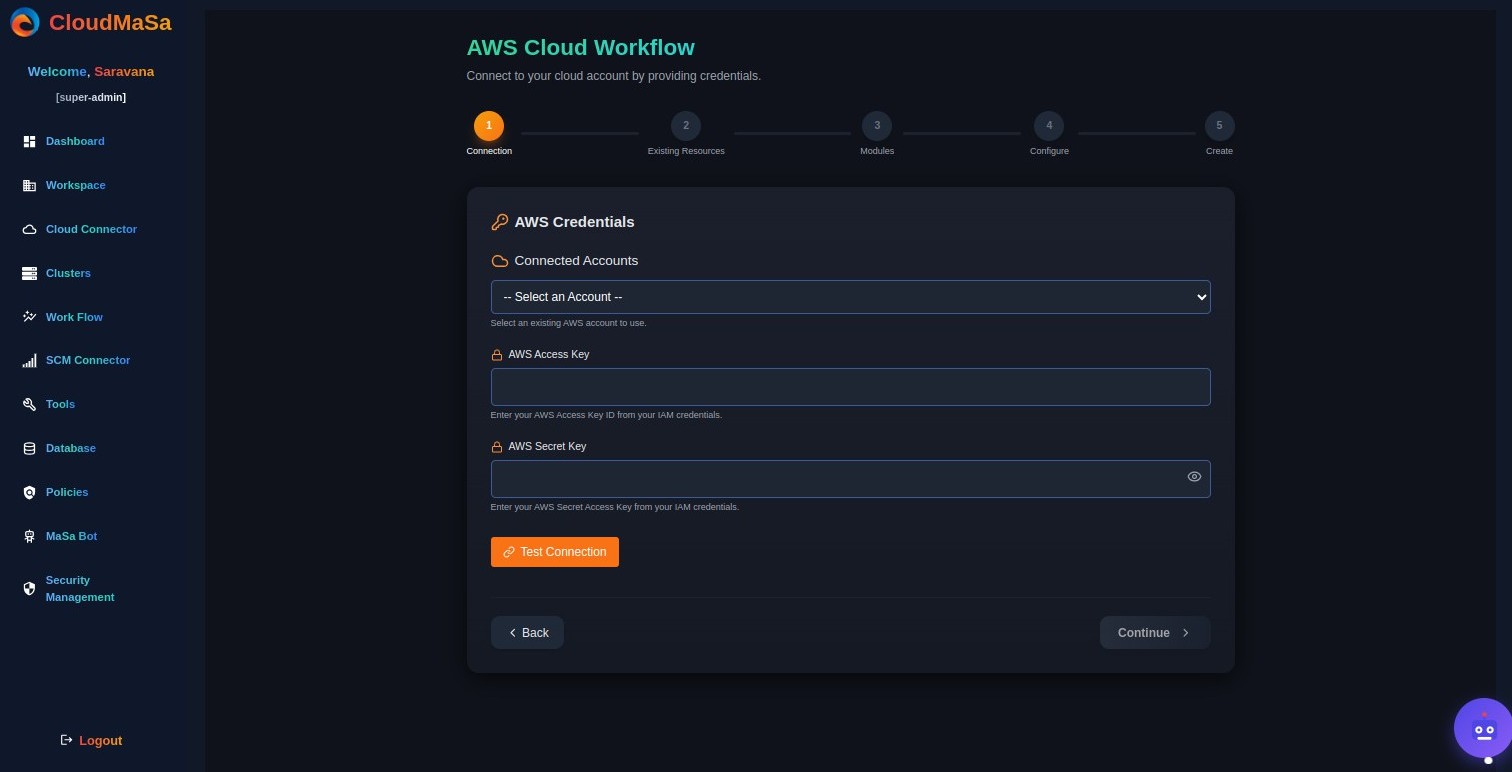Click the Clusters server icon
1512x772 pixels.
(x=29, y=273)
